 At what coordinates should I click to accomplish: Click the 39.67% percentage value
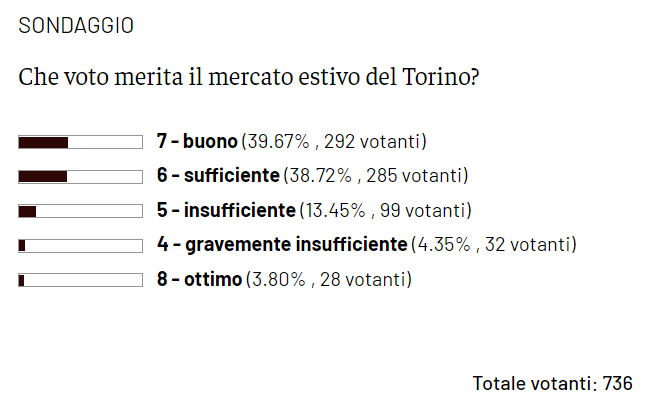click(x=278, y=142)
